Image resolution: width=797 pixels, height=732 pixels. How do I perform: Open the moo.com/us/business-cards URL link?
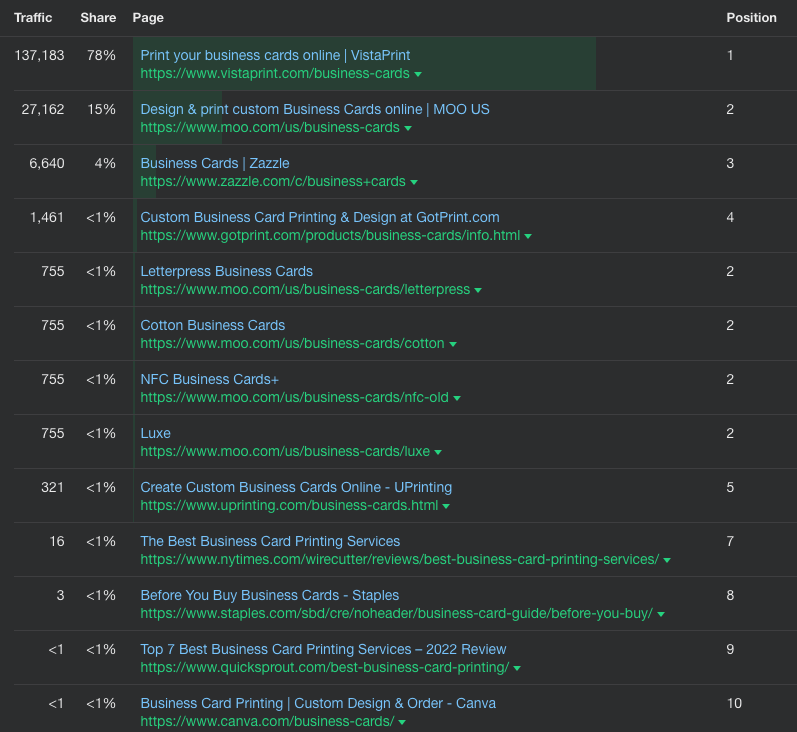pyautogui.click(x=270, y=128)
